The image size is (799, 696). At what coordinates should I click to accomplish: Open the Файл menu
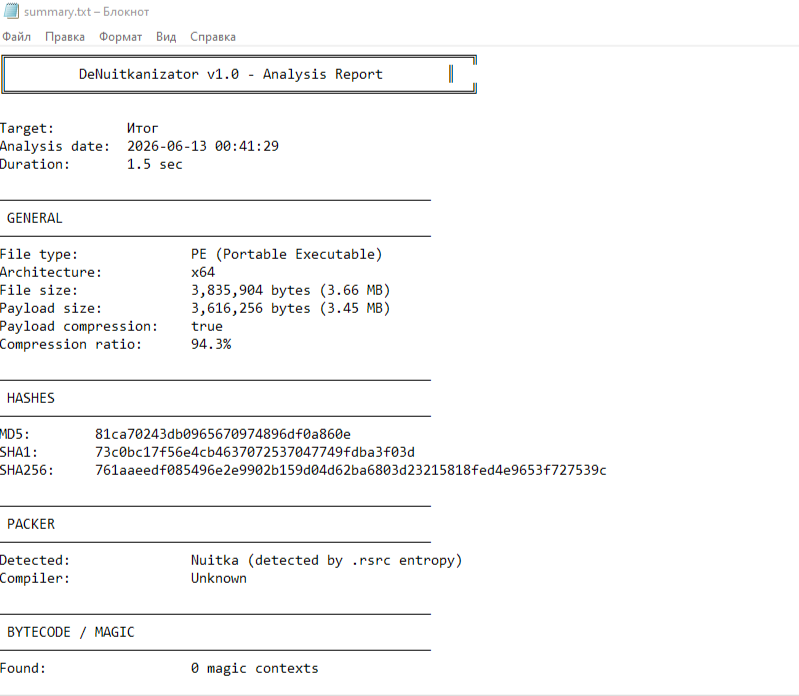(x=16, y=37)
